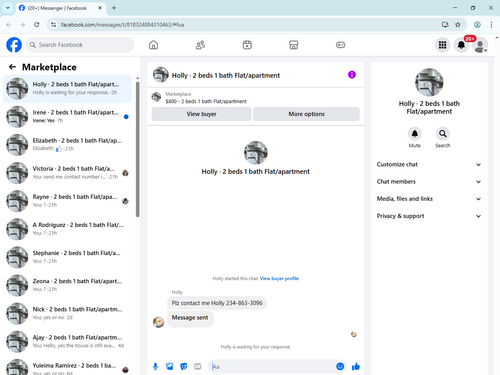The image size is (500, 375).
Task: Open the Notifications bell with 20+ badge
Action: (x=461, y=45)
